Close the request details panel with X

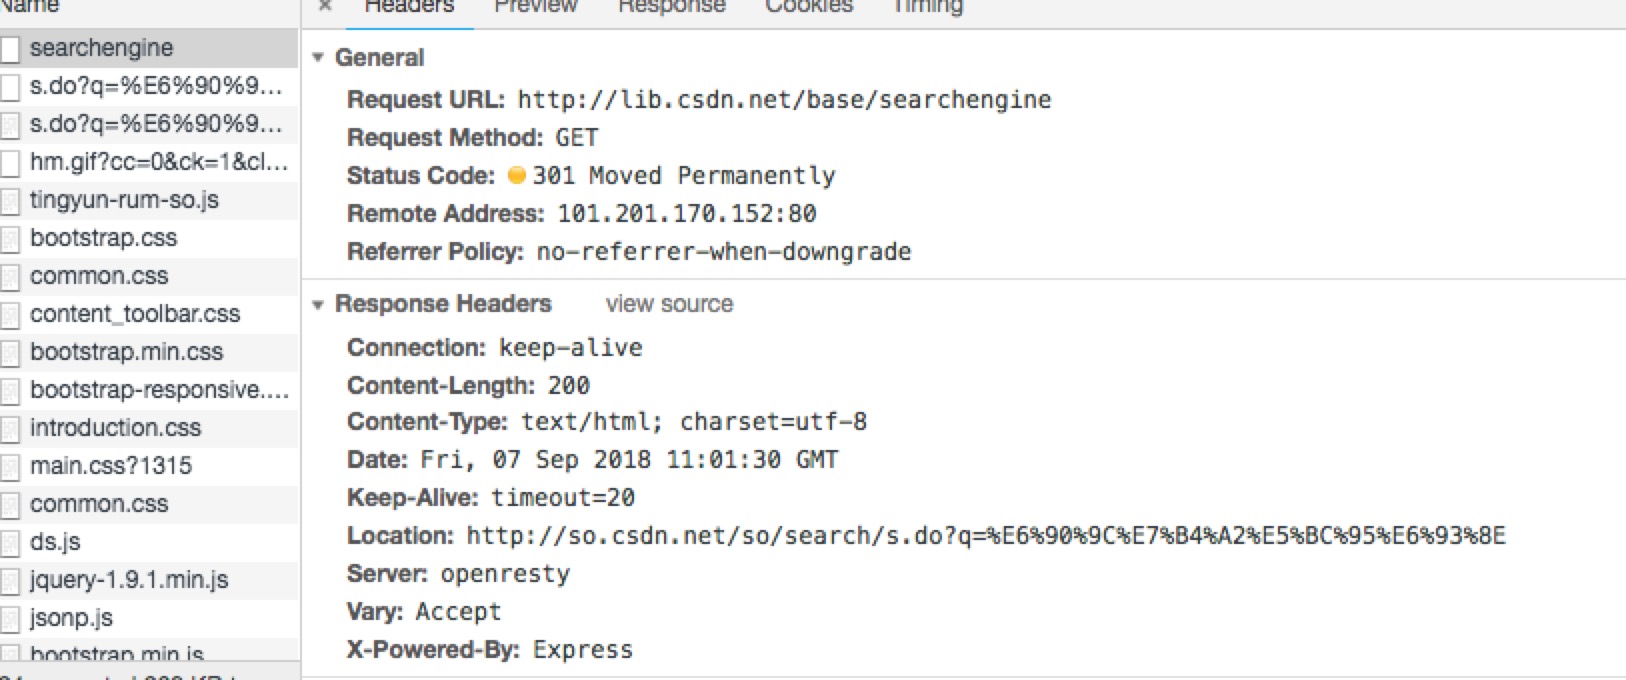click(325, 6)
